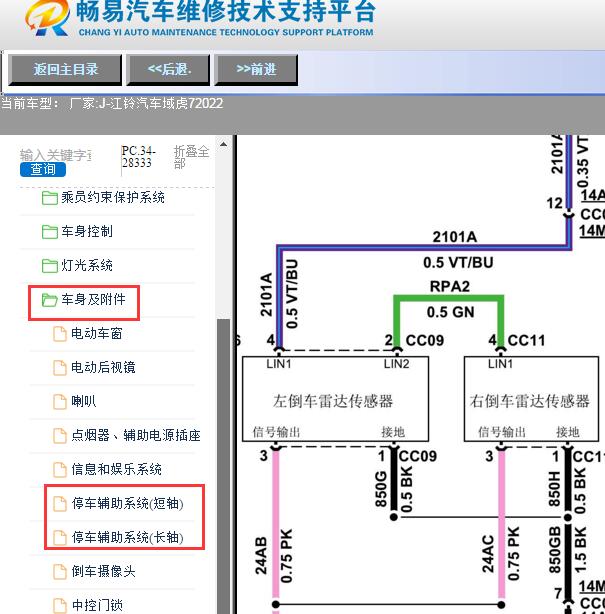Click the horizontal 0.5 VT/BU label
This screenshot has height=614, width=605.
pyautogui.click(x=458, y=262)
